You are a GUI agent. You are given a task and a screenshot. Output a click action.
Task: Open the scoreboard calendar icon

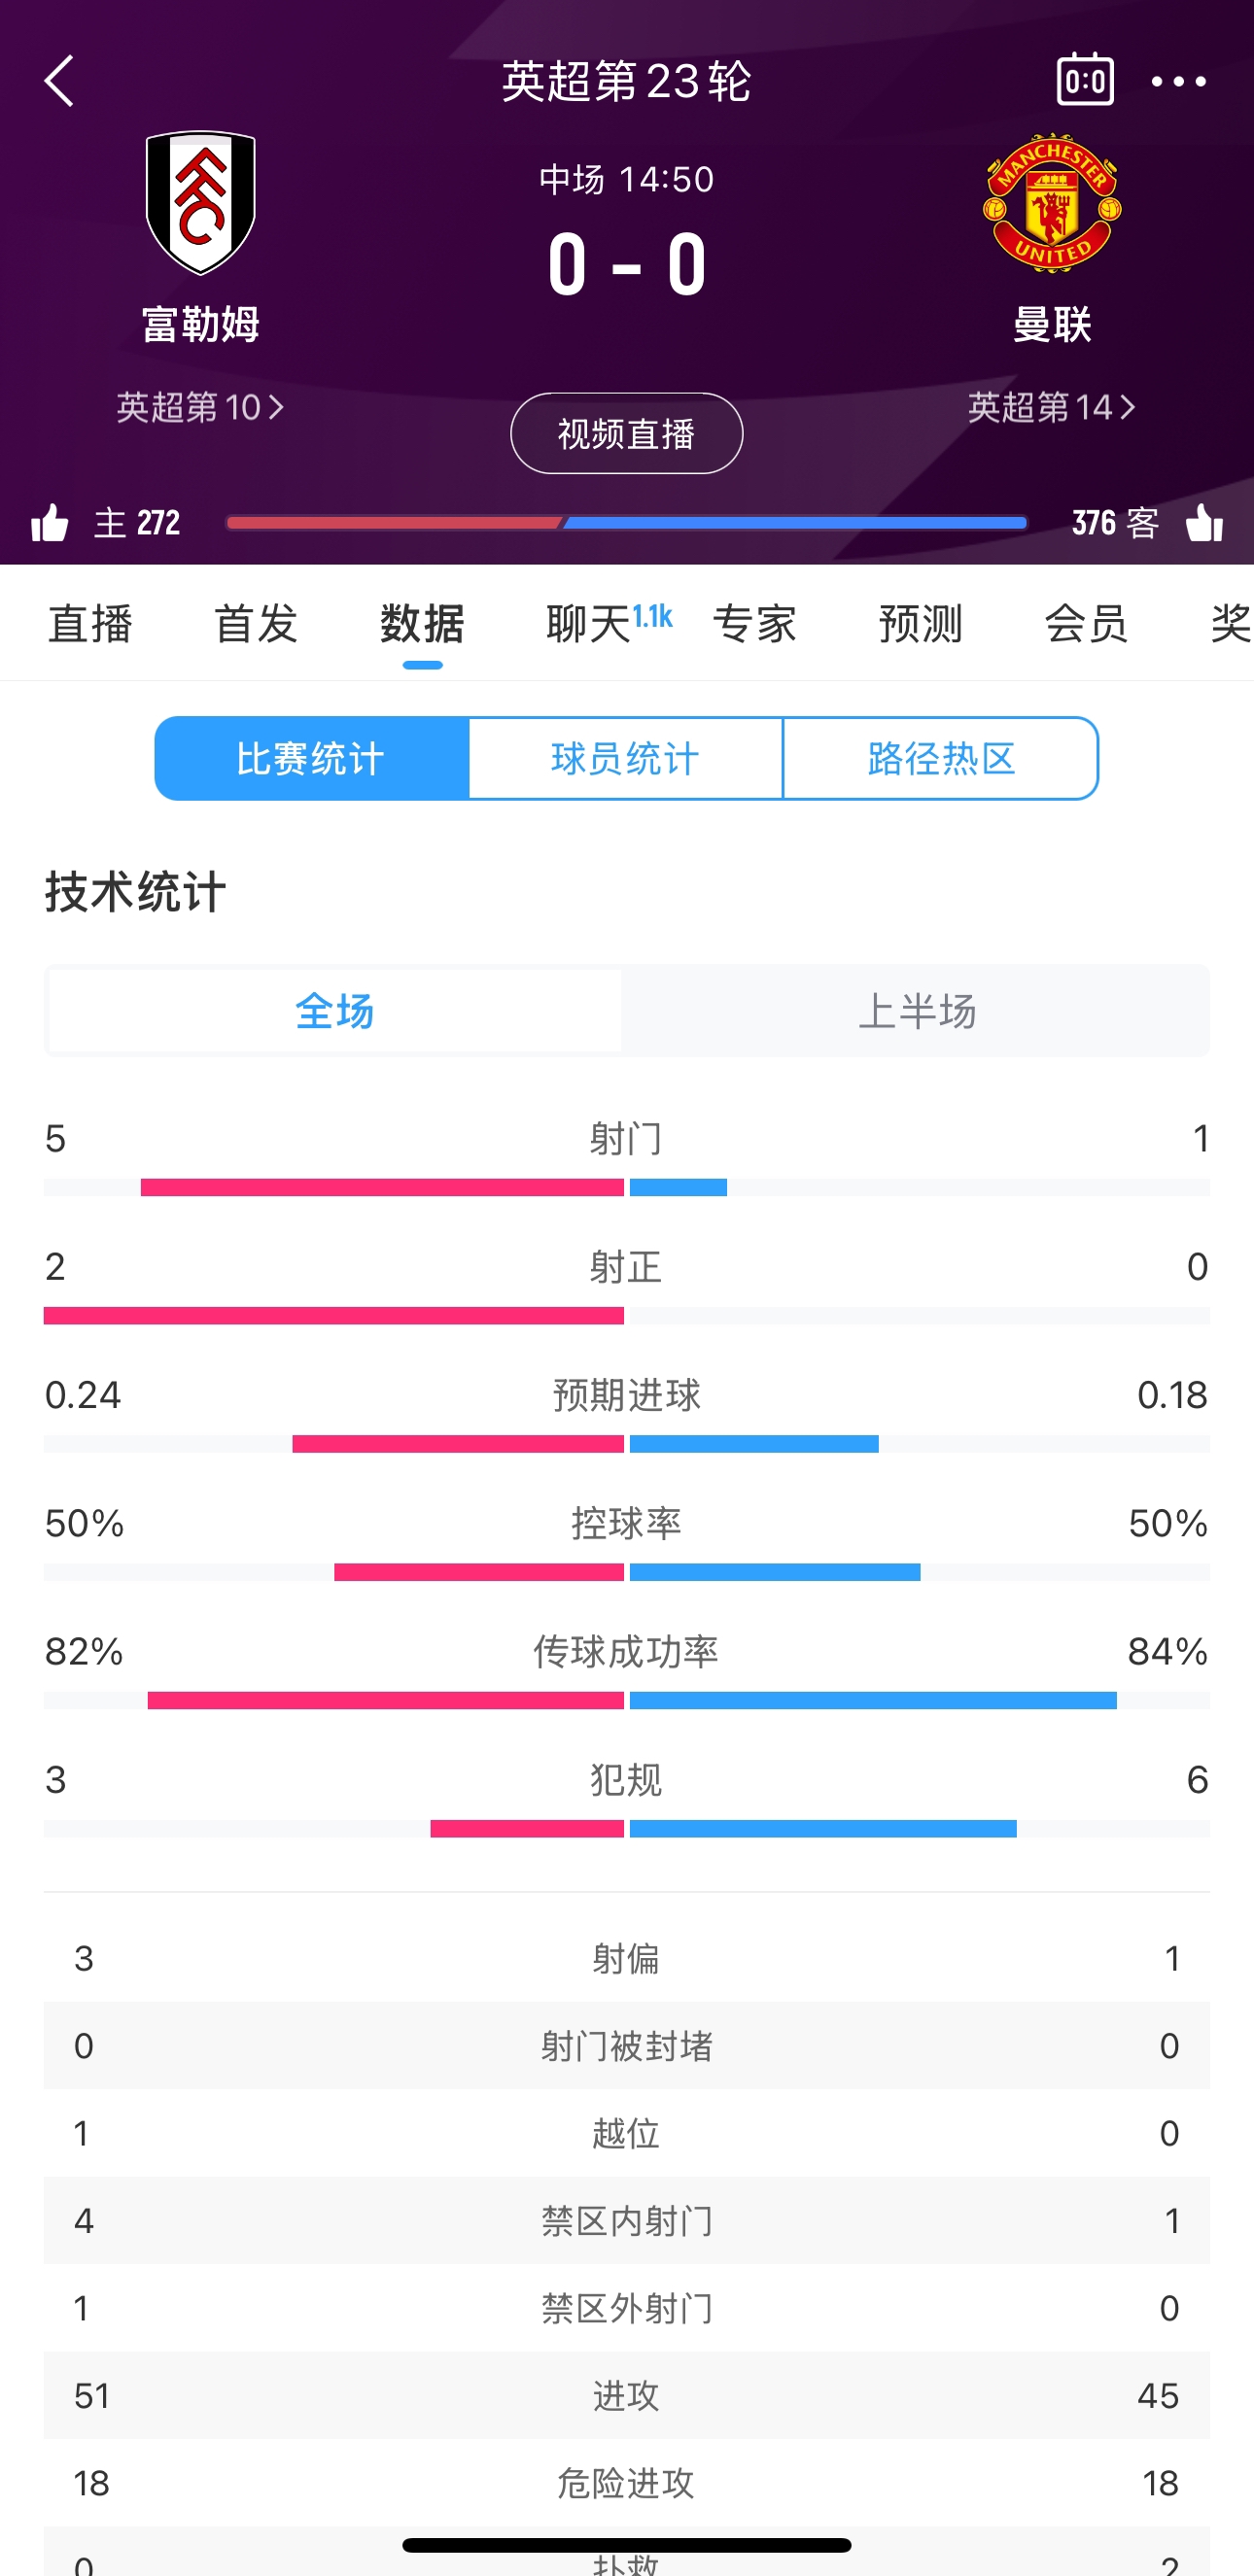pos(1085,80)
